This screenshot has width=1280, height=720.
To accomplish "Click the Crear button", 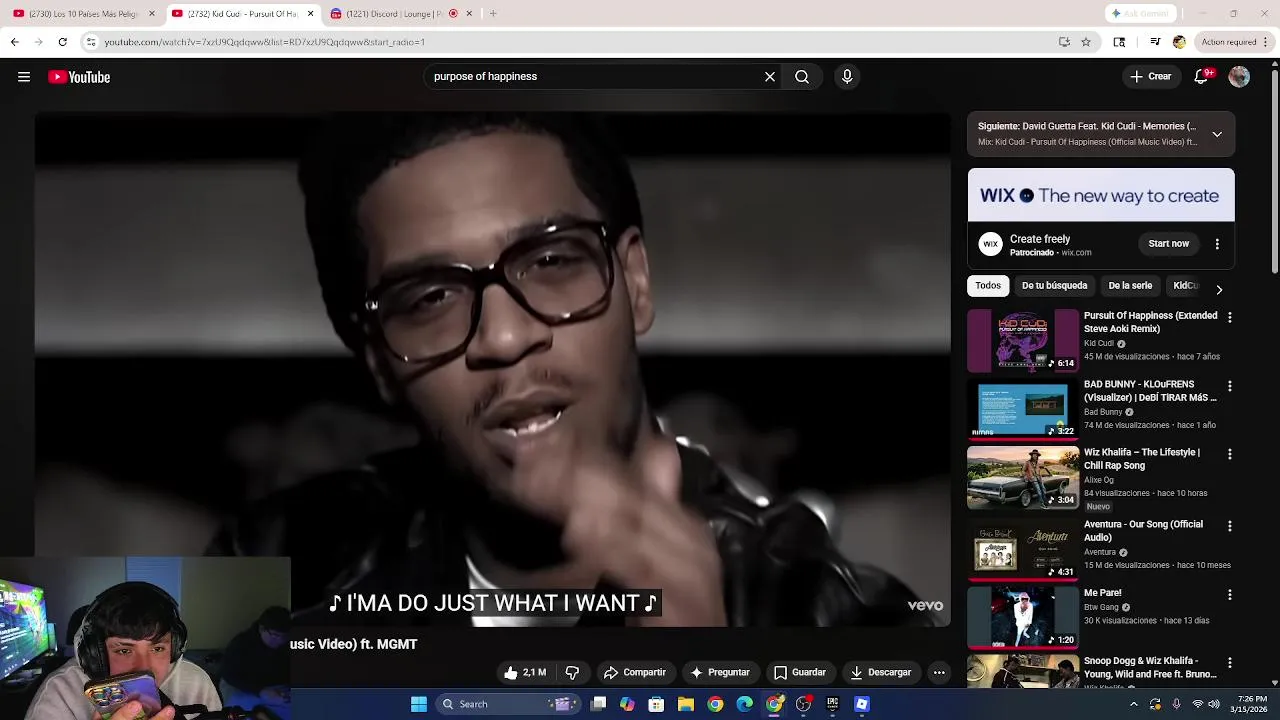I will [1150, 77].
